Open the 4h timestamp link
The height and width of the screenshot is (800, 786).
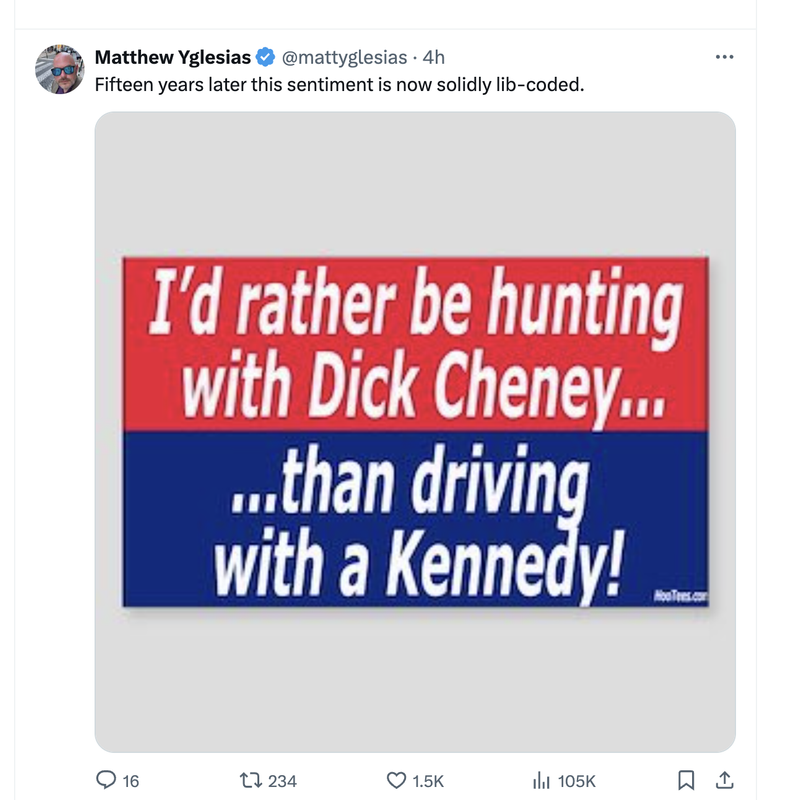[x=434, y=57]
